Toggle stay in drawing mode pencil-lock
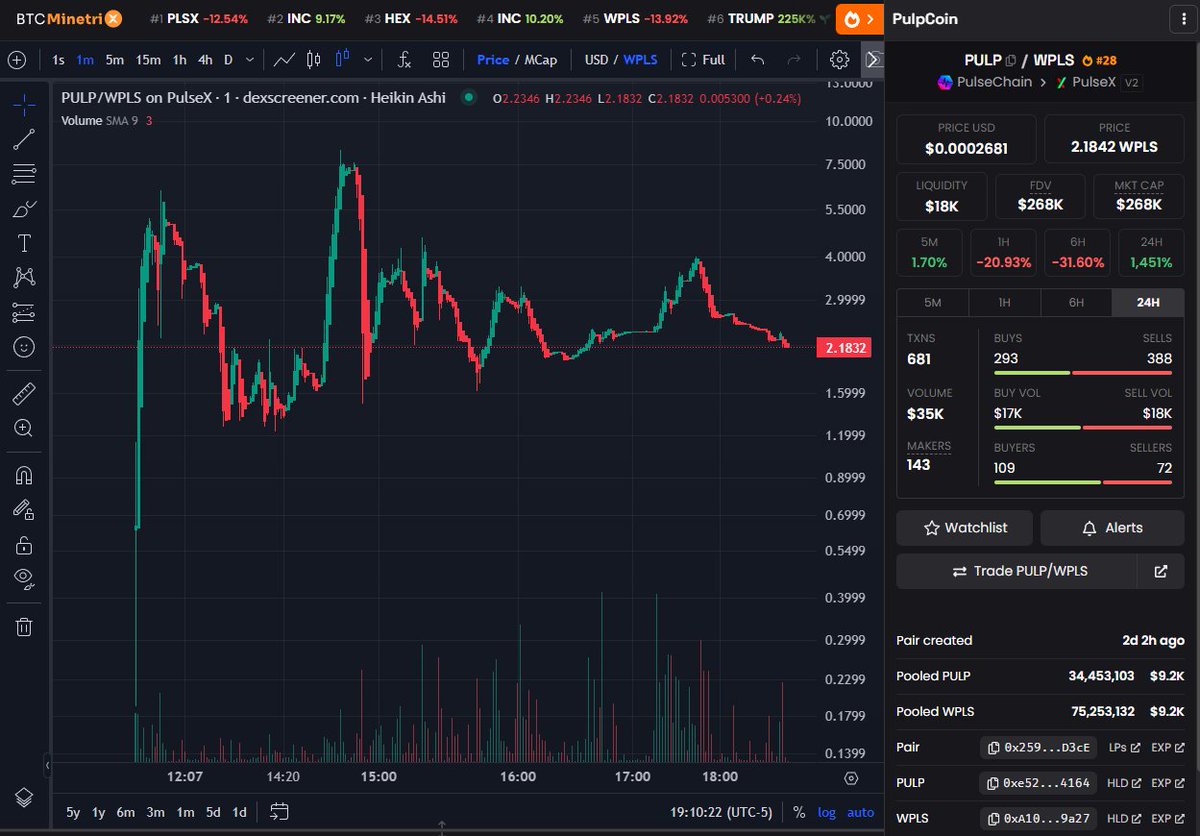The height and width of the screenshot is (836, 1200). tap(24, 509)
